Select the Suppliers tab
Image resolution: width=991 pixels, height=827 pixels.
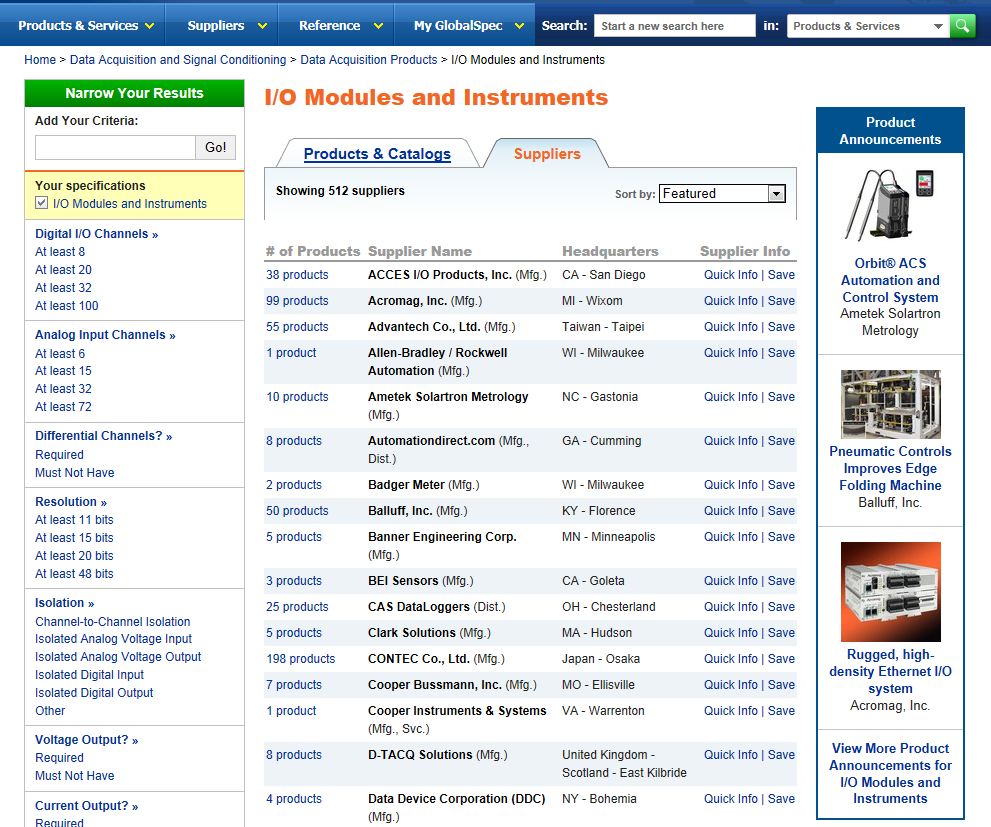[x=547, y=154]
